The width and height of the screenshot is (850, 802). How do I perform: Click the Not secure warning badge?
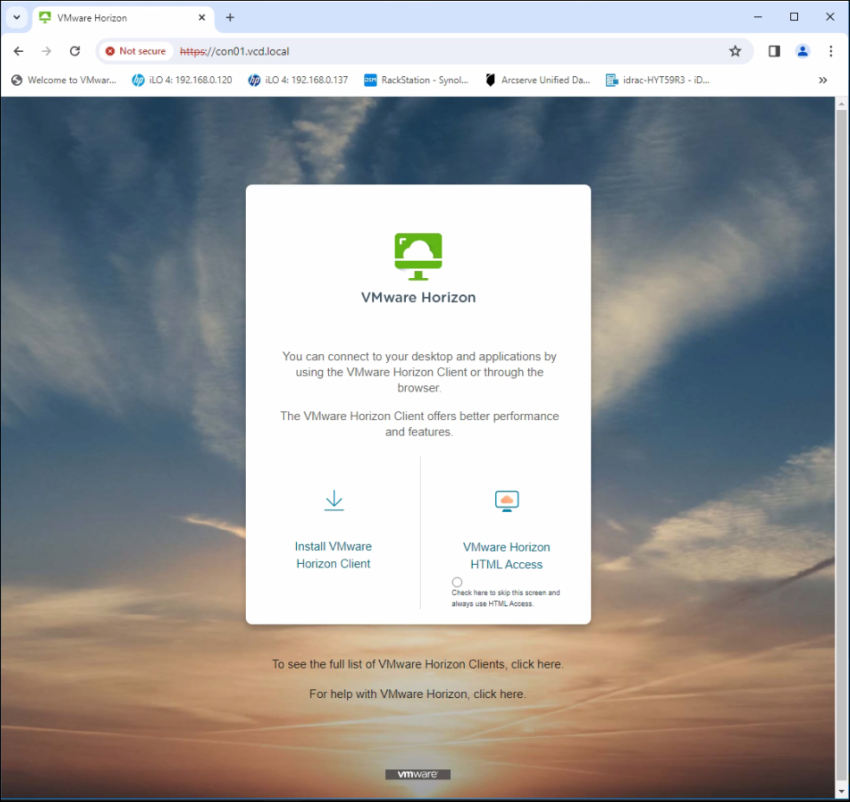[135, 51]
